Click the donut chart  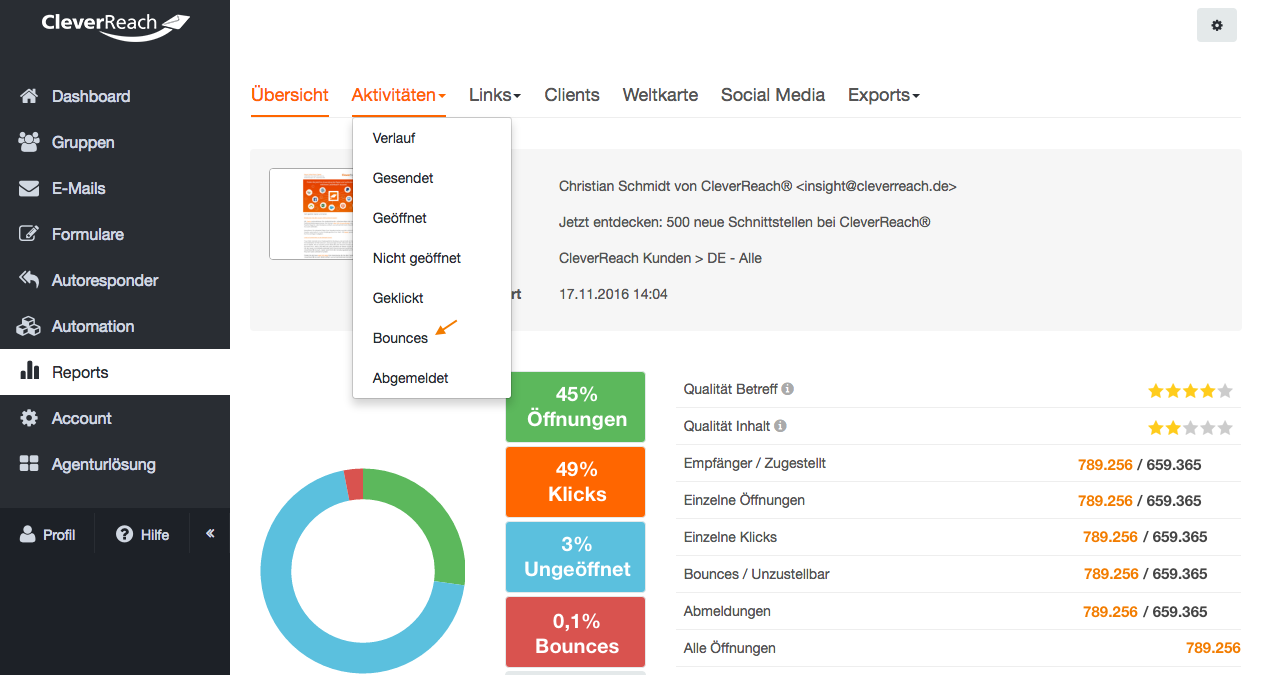click(363, 571)
